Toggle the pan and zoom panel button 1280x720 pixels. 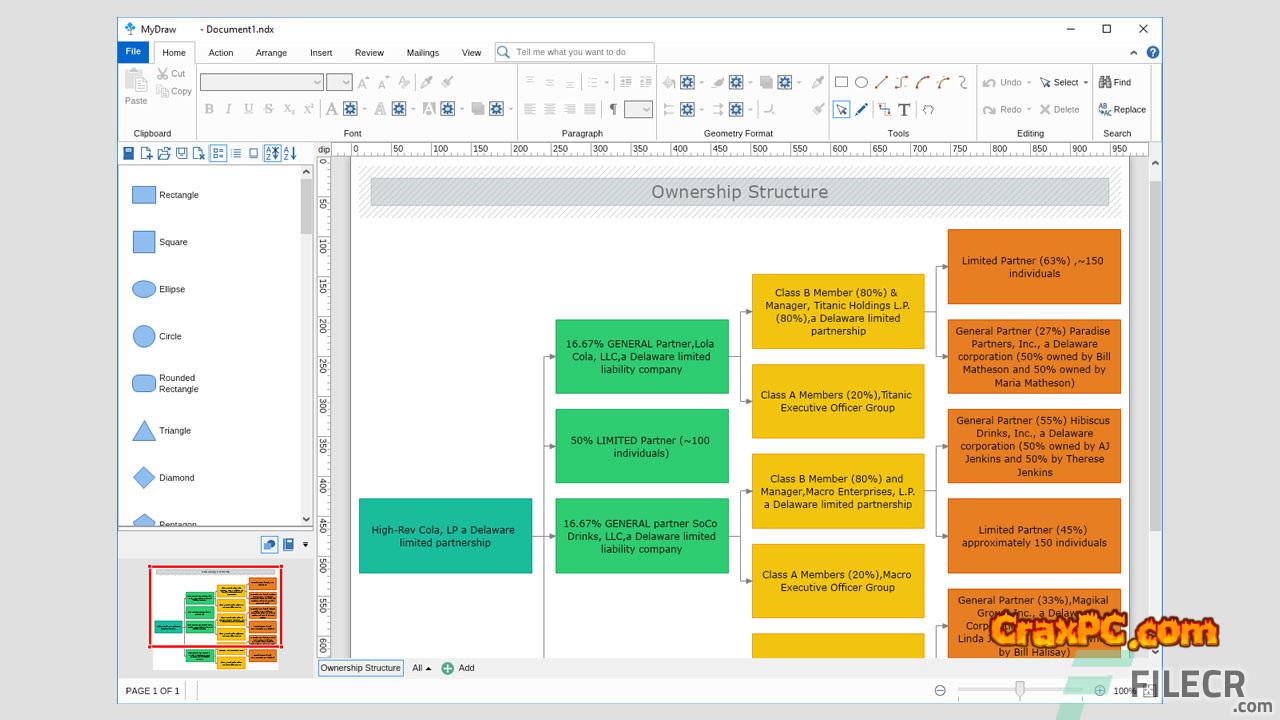pyautogui.click(x=269, y=544)
